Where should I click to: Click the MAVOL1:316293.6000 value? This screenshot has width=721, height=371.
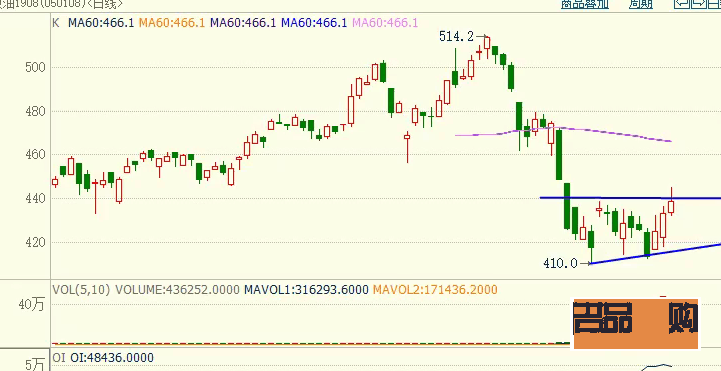pyautogui.click(x=306, y=290)
